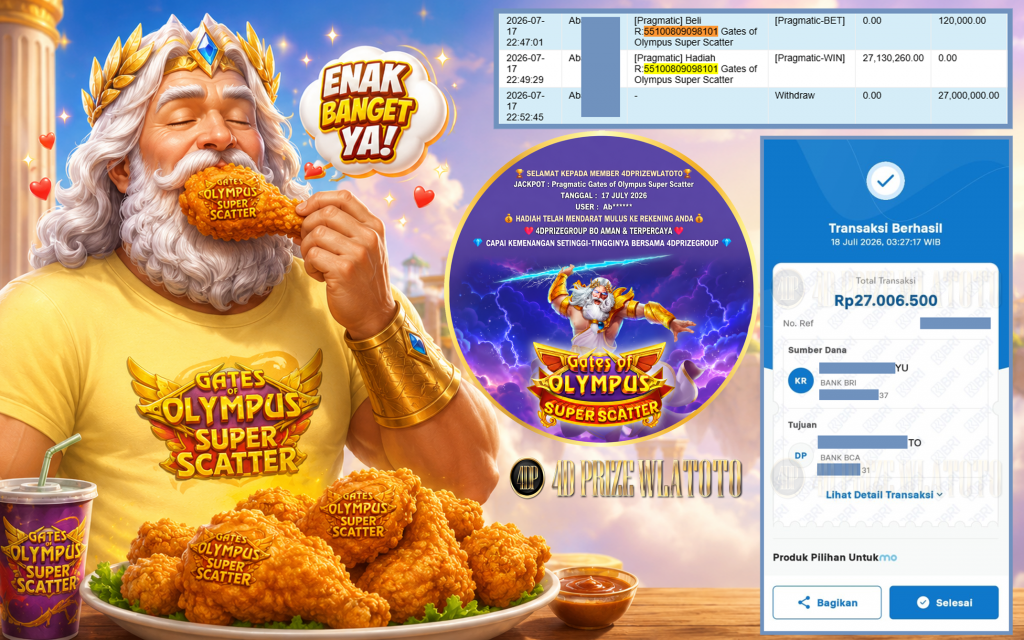
Task: Expand Lihat Detail Transaksi
Action: coord(884,494)
